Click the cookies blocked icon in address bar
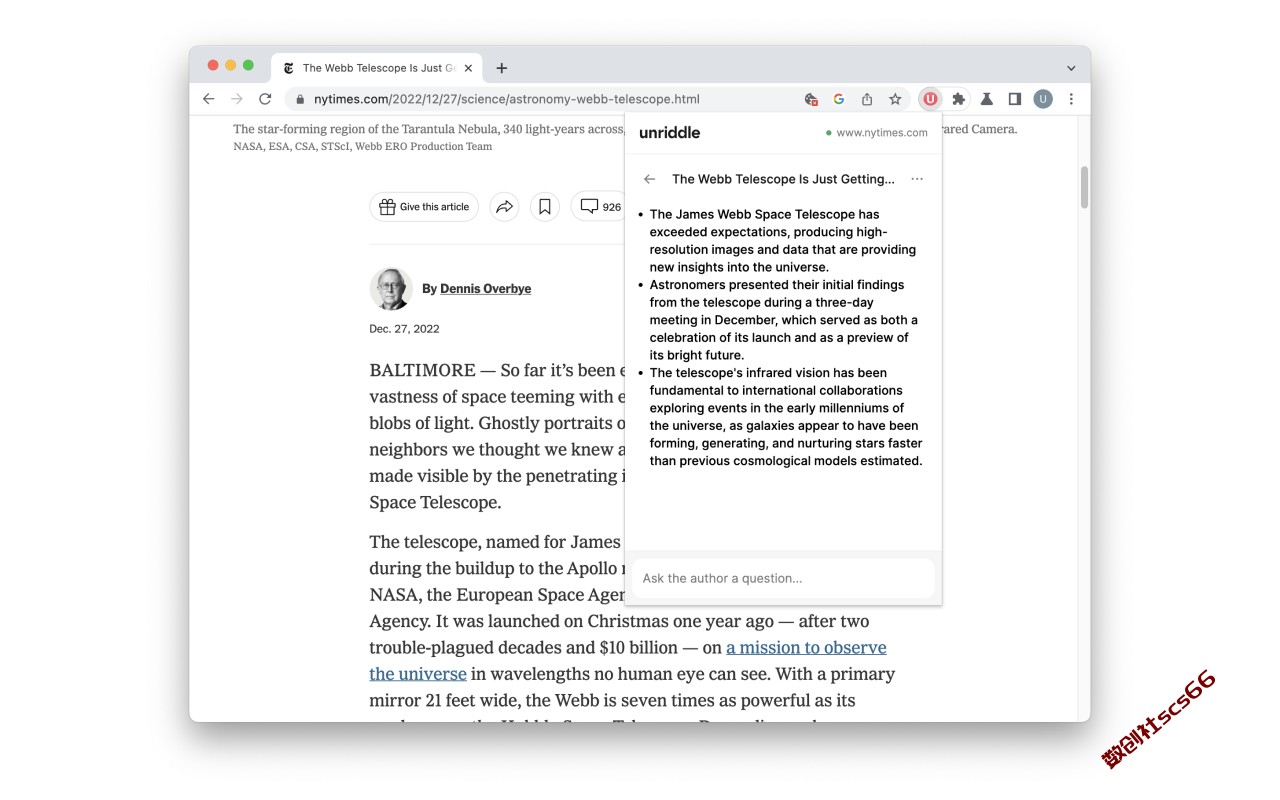This screenshot has width=1280, height=800. click(x=811, y=99)
